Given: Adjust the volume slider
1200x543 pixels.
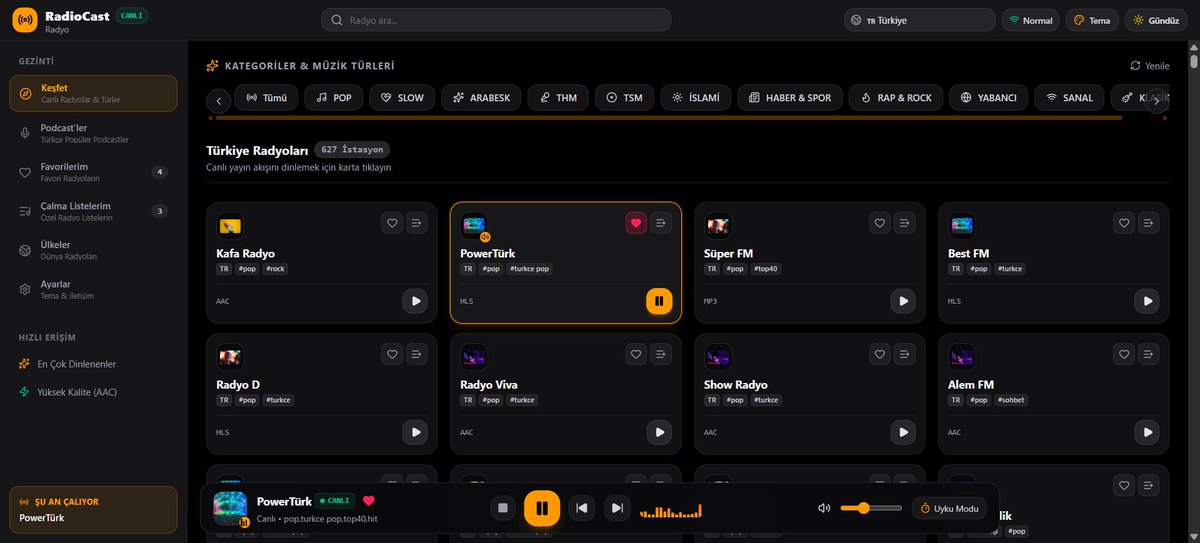Looking at the screenshot, I should [870, 508].
